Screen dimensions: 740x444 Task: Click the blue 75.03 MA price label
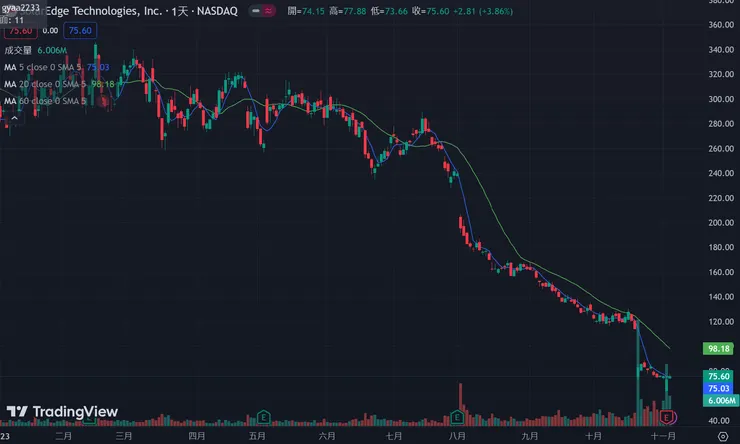718,388
